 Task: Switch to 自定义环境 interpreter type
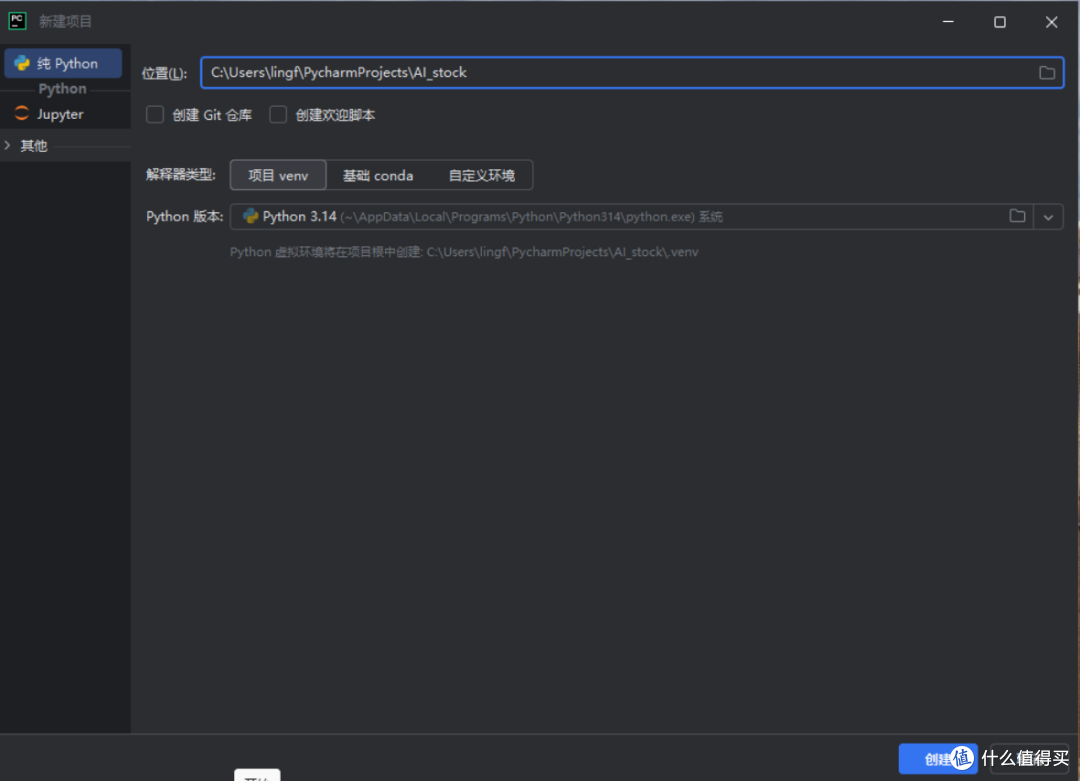481,175
